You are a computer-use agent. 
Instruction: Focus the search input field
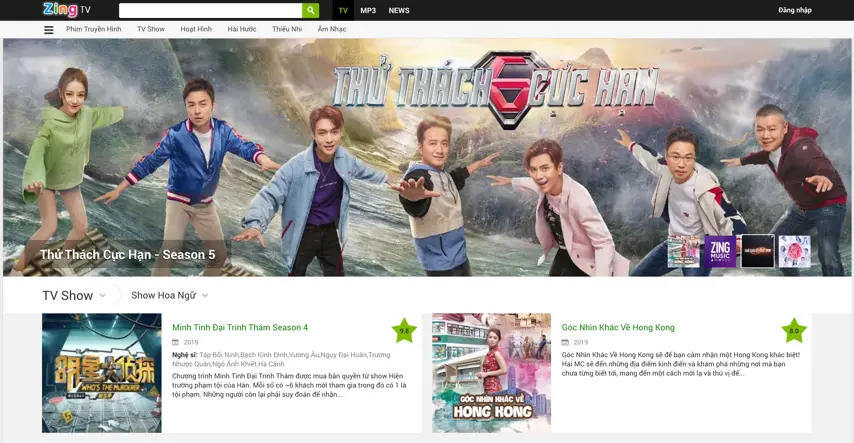[210, 10]
